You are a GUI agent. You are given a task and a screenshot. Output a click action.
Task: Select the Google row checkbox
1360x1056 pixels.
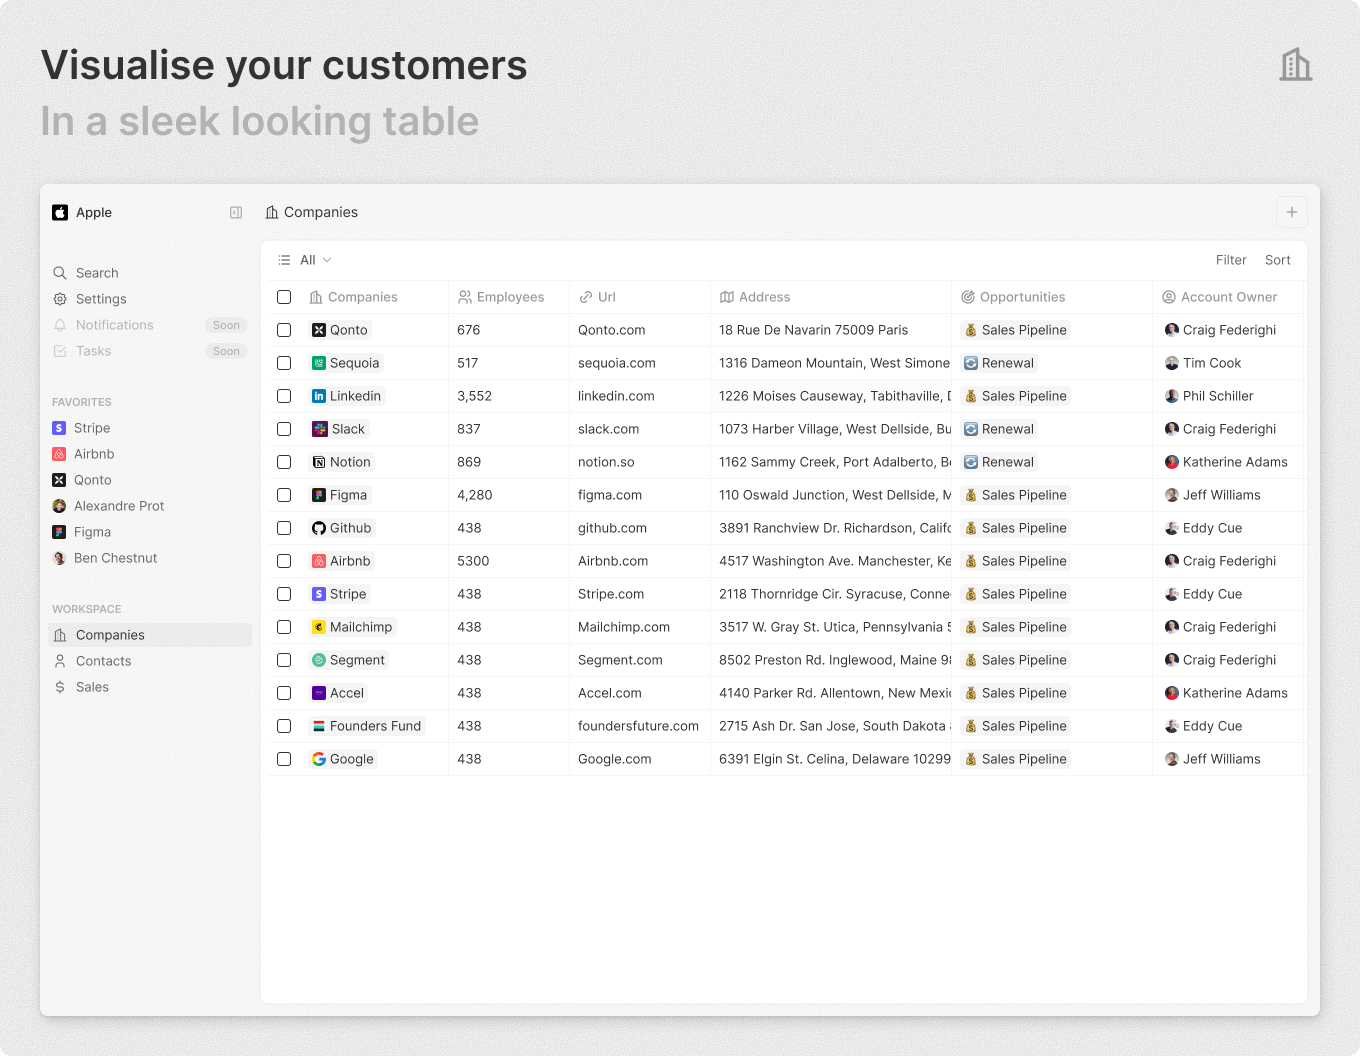pos(284,759)
